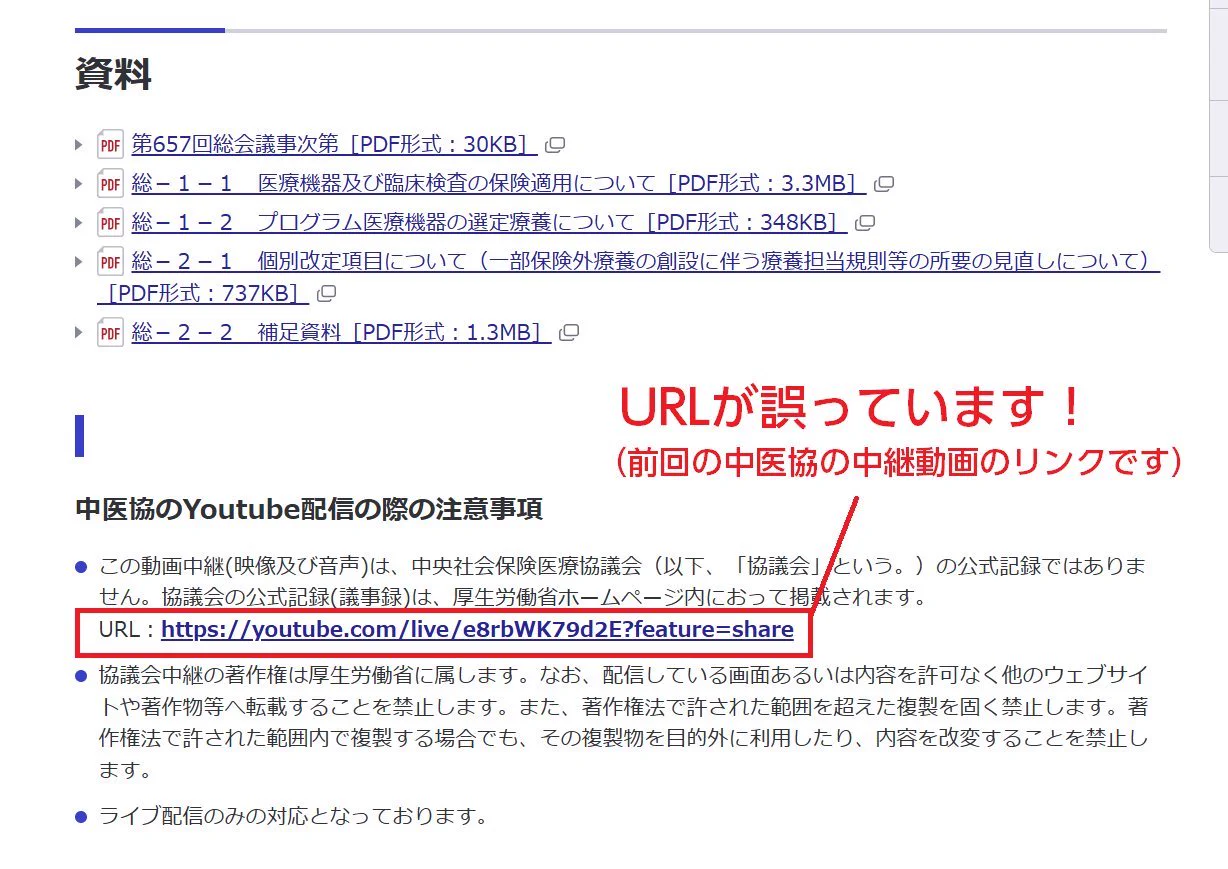This screenshot has width=1228, height=869.
Task: Click PDF icon beside 第657回総会議事次第
Action: tap(110, 144)
